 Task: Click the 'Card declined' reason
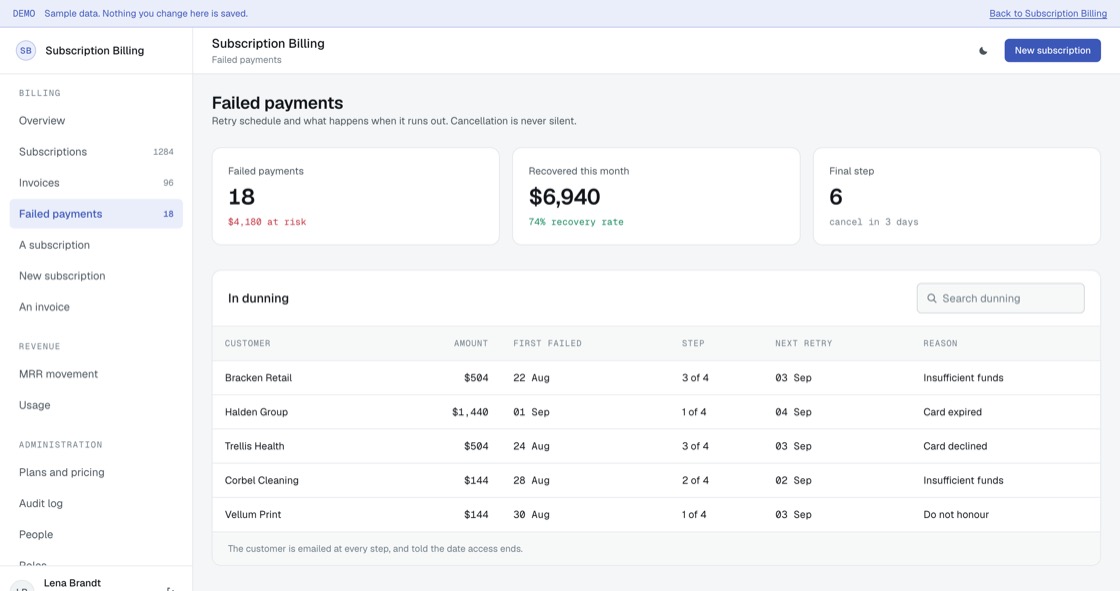(955, 447)
